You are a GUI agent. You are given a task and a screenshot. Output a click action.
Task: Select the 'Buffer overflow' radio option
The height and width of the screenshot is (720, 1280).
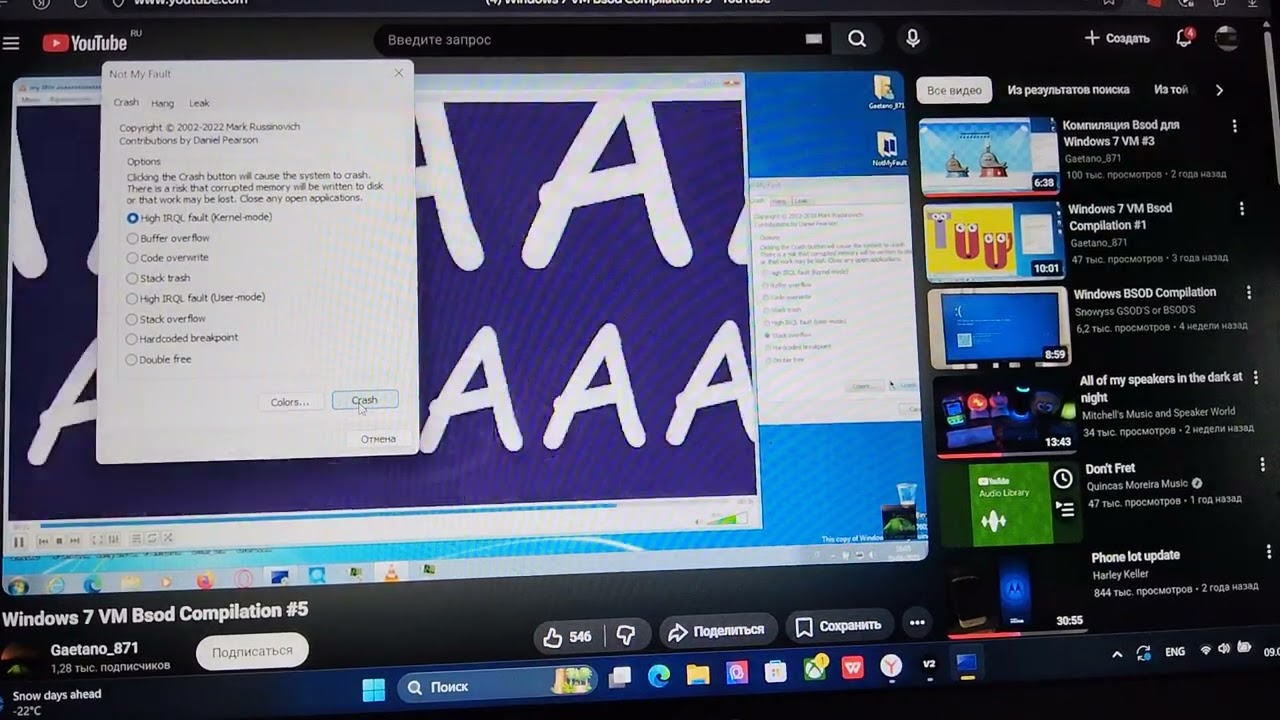pos(168,238)
